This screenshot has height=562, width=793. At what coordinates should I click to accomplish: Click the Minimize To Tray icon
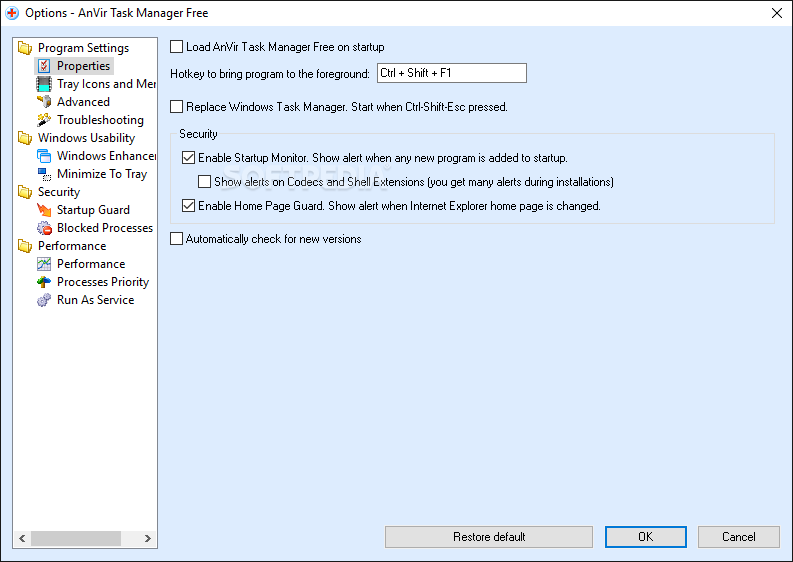(44, 174)
